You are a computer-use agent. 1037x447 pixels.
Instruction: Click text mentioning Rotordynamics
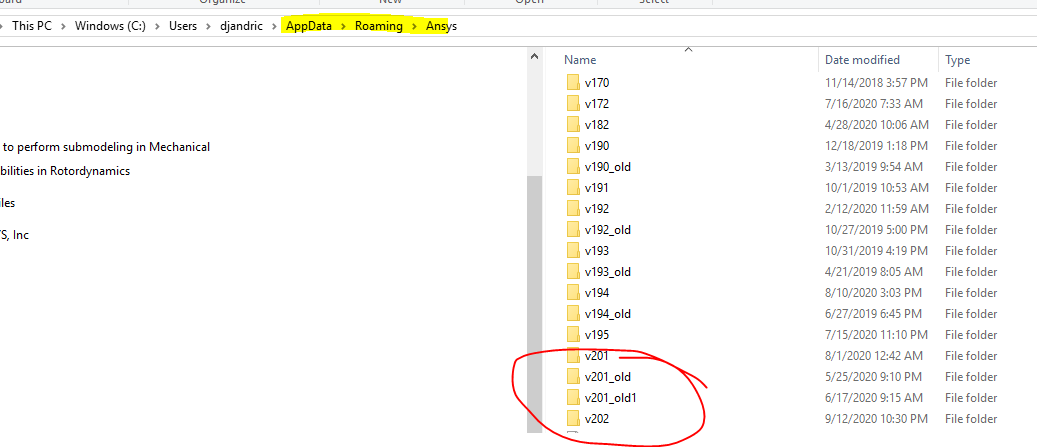(65, 171)
